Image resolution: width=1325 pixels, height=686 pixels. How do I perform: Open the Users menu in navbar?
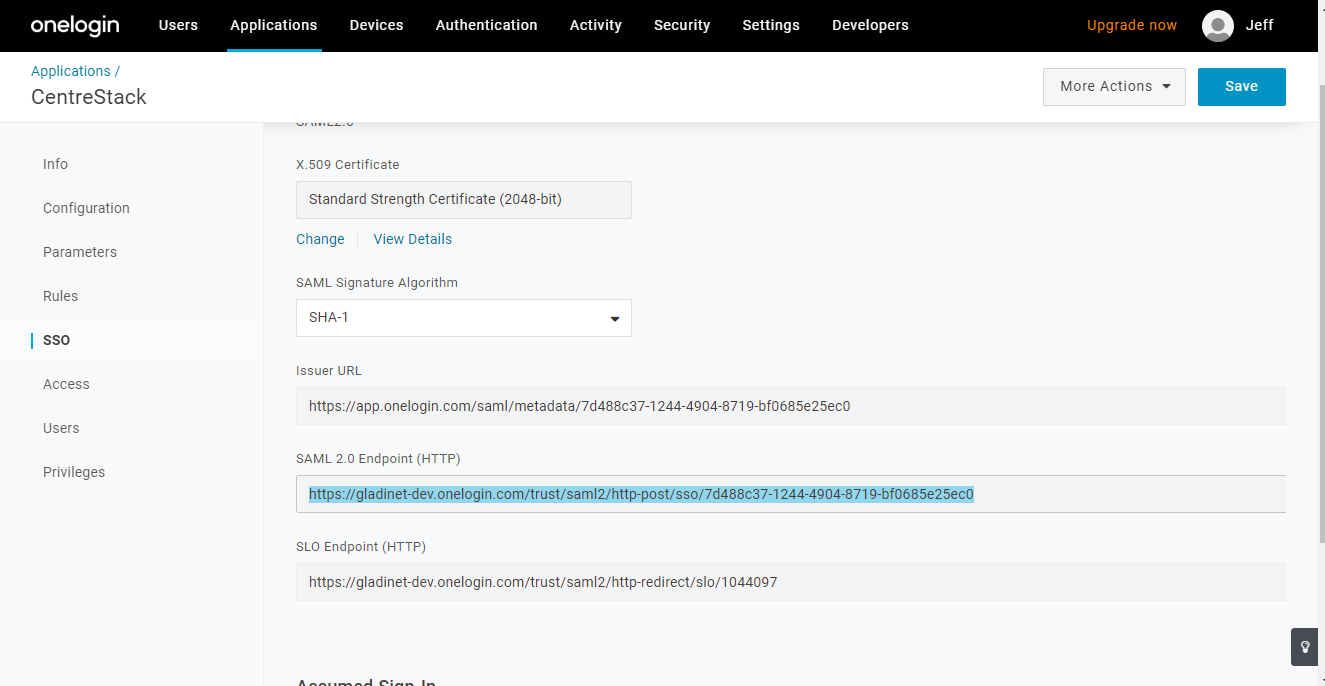pos(178,25)
